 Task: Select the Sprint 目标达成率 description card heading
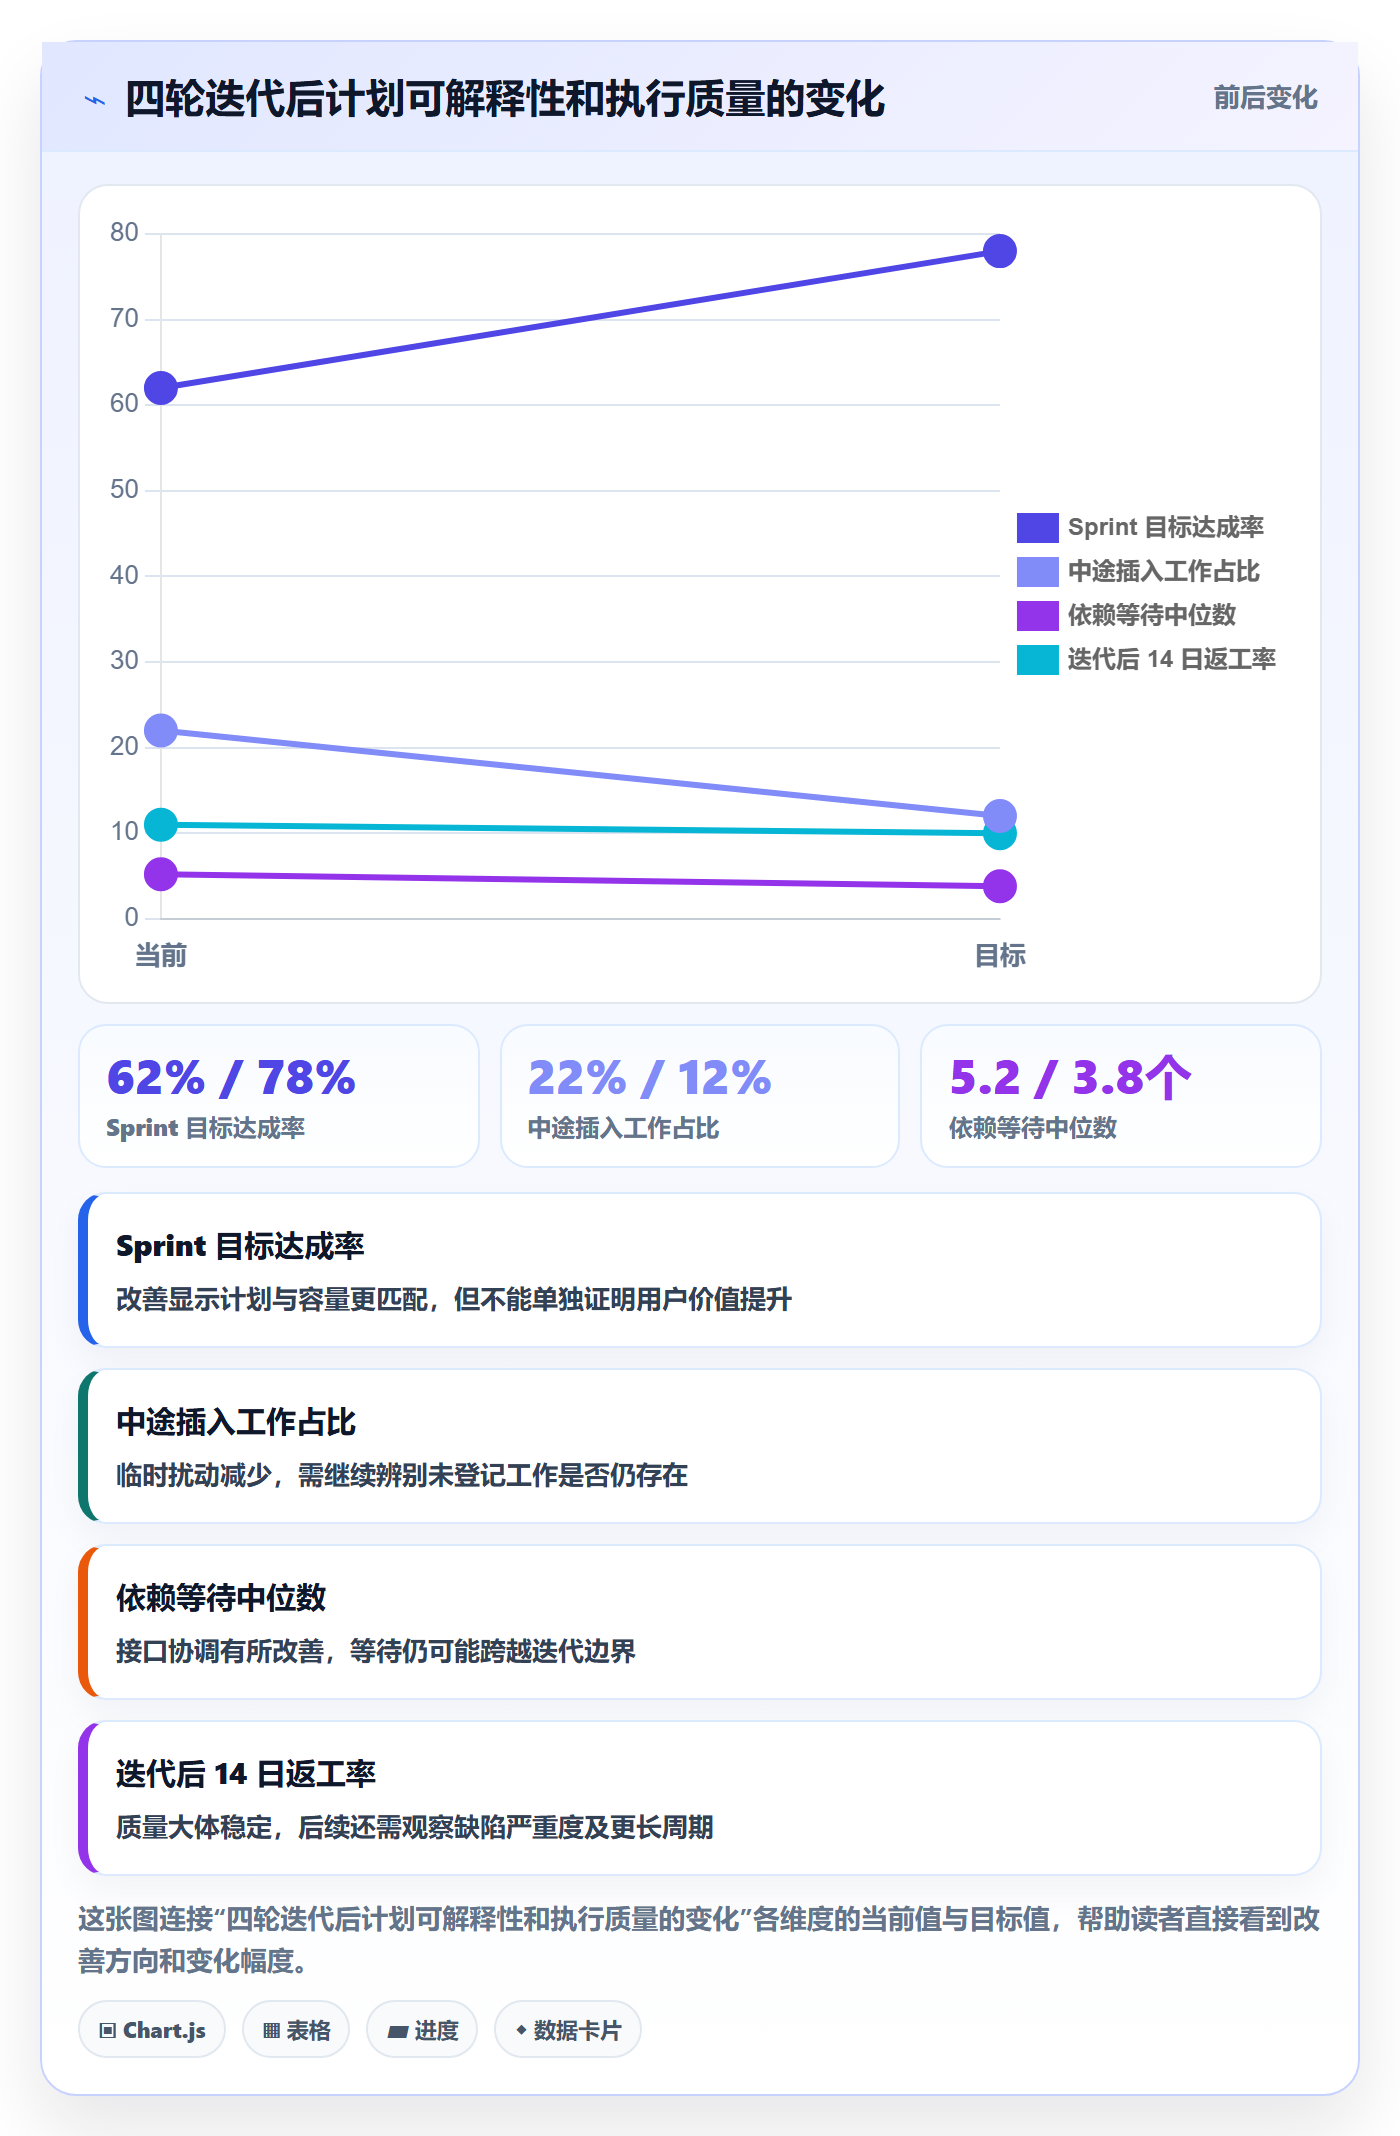(x=240, y=1246)
